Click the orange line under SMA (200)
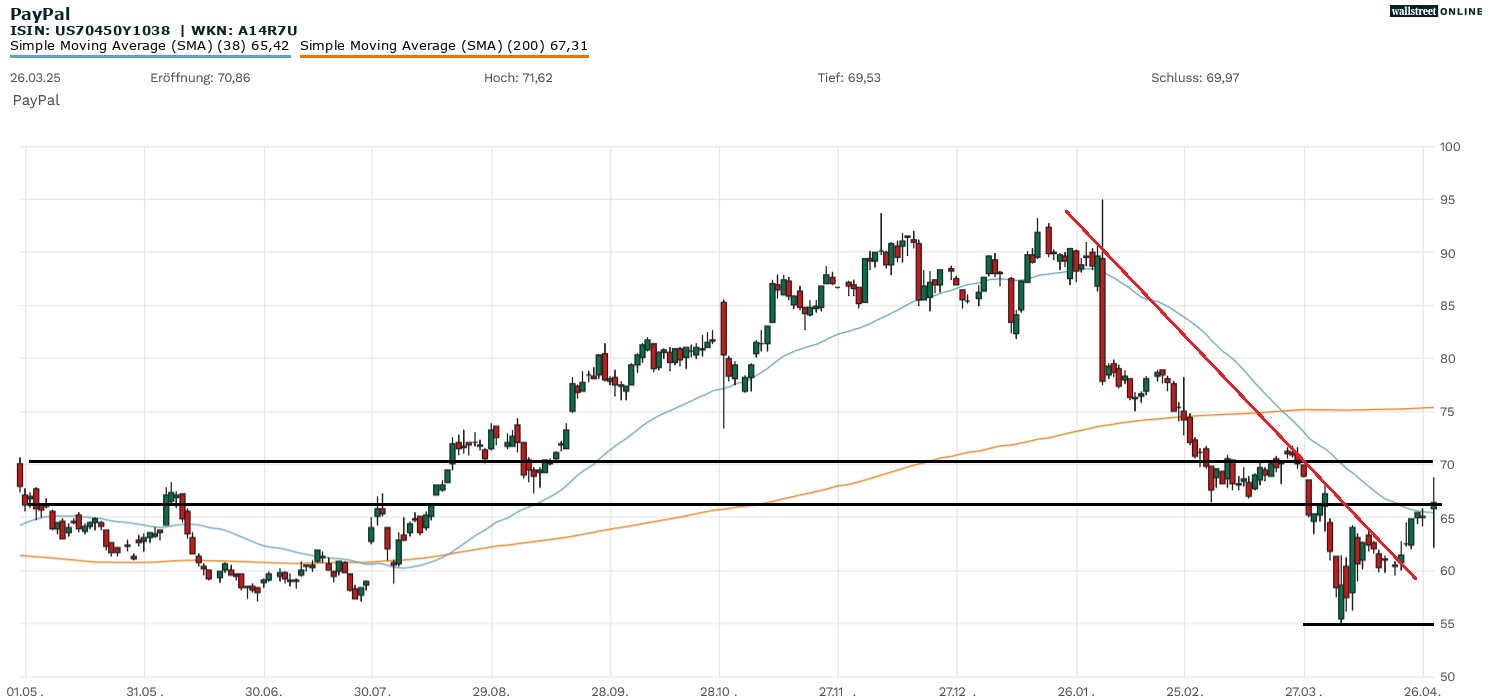The width and height of the screenshot is (1490, 698). tap(443, 56)
